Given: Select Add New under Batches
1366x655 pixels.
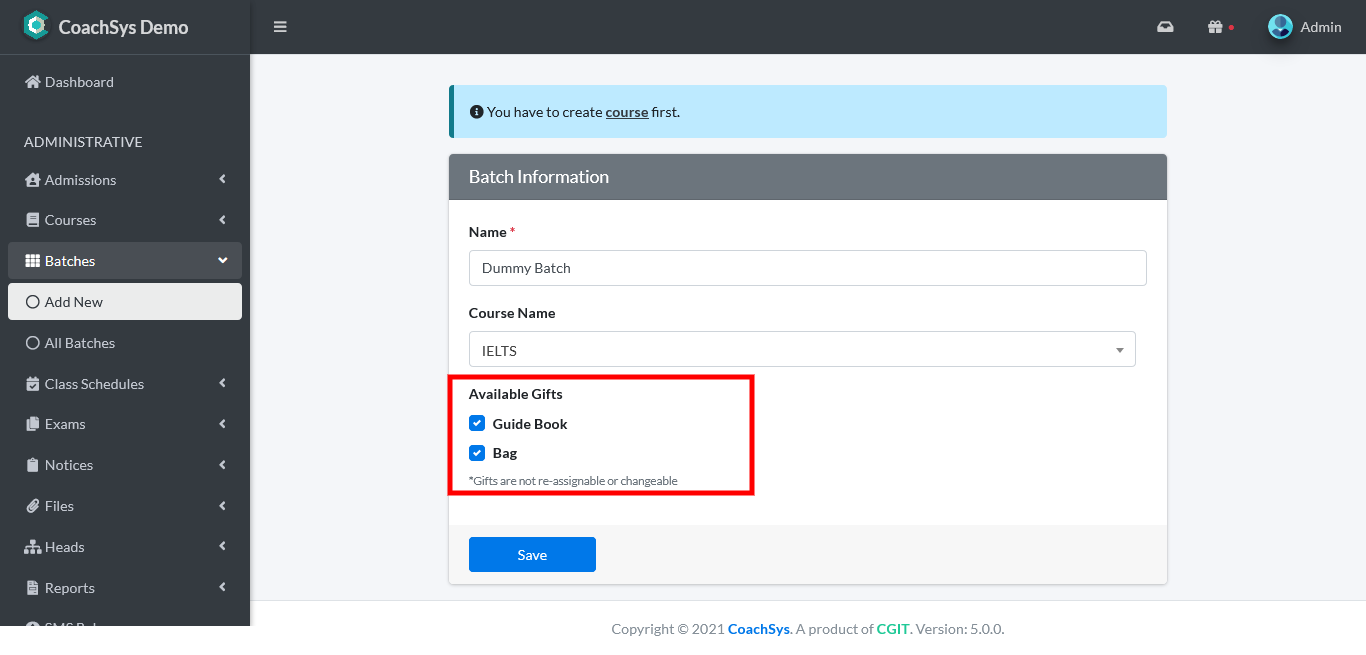Looking at the screenshot, I should 73,302.
